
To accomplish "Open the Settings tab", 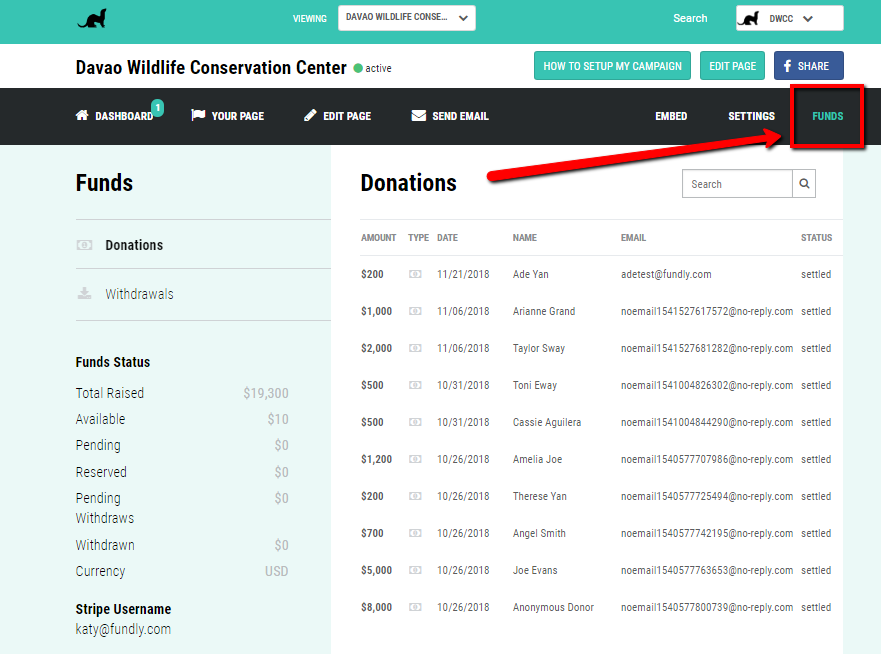I will pos(751,116).
